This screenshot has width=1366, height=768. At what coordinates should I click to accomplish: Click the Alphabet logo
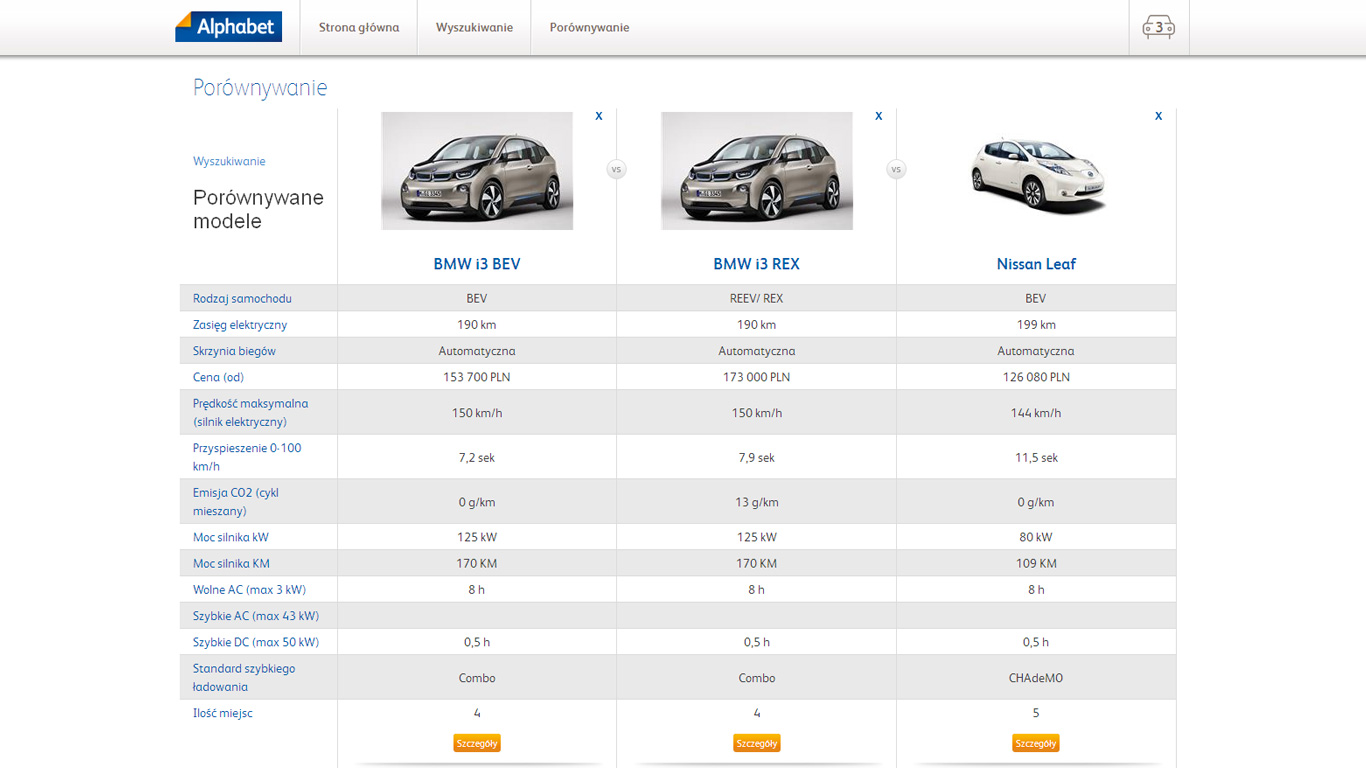(228, 27)
